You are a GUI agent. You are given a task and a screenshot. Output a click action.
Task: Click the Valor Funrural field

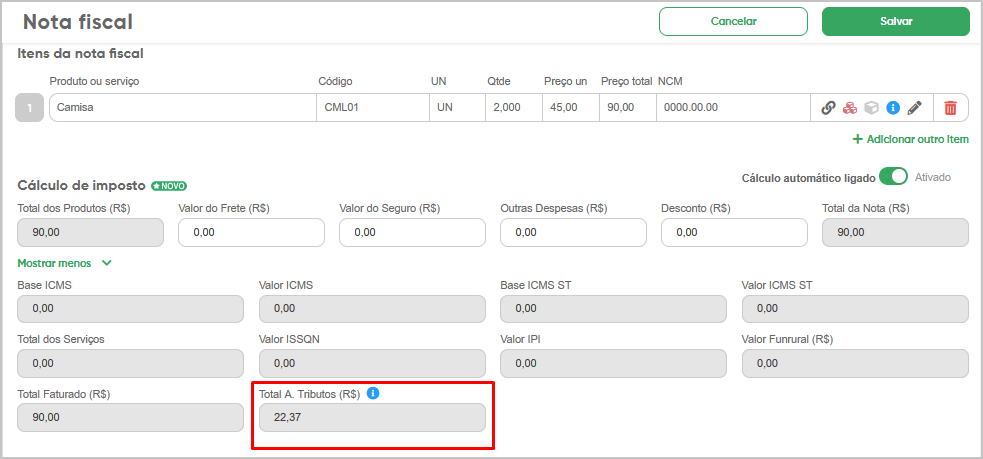pyautogui.click(x=855, y=364)
